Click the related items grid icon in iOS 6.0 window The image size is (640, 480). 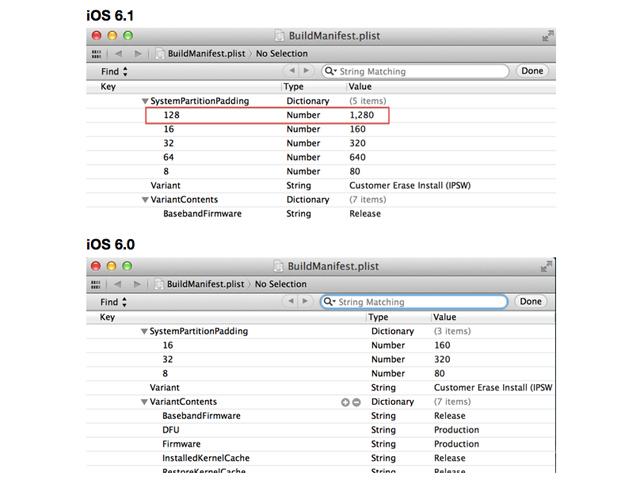(96, 284)
